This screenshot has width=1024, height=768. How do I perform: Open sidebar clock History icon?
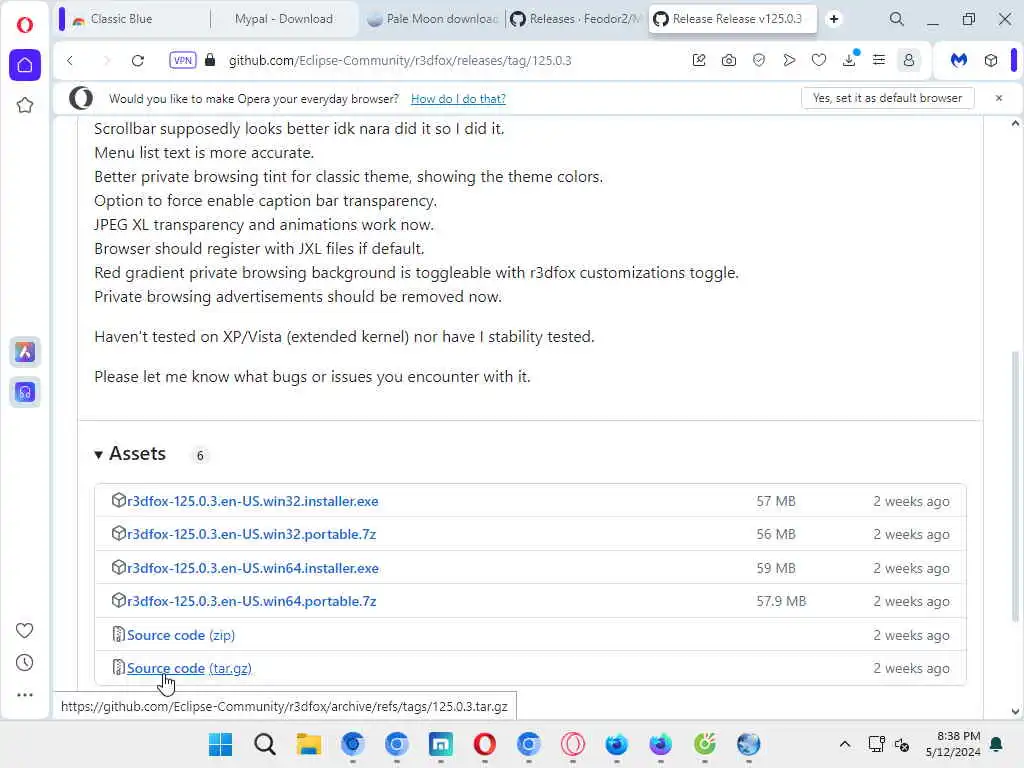coord(25,663)
